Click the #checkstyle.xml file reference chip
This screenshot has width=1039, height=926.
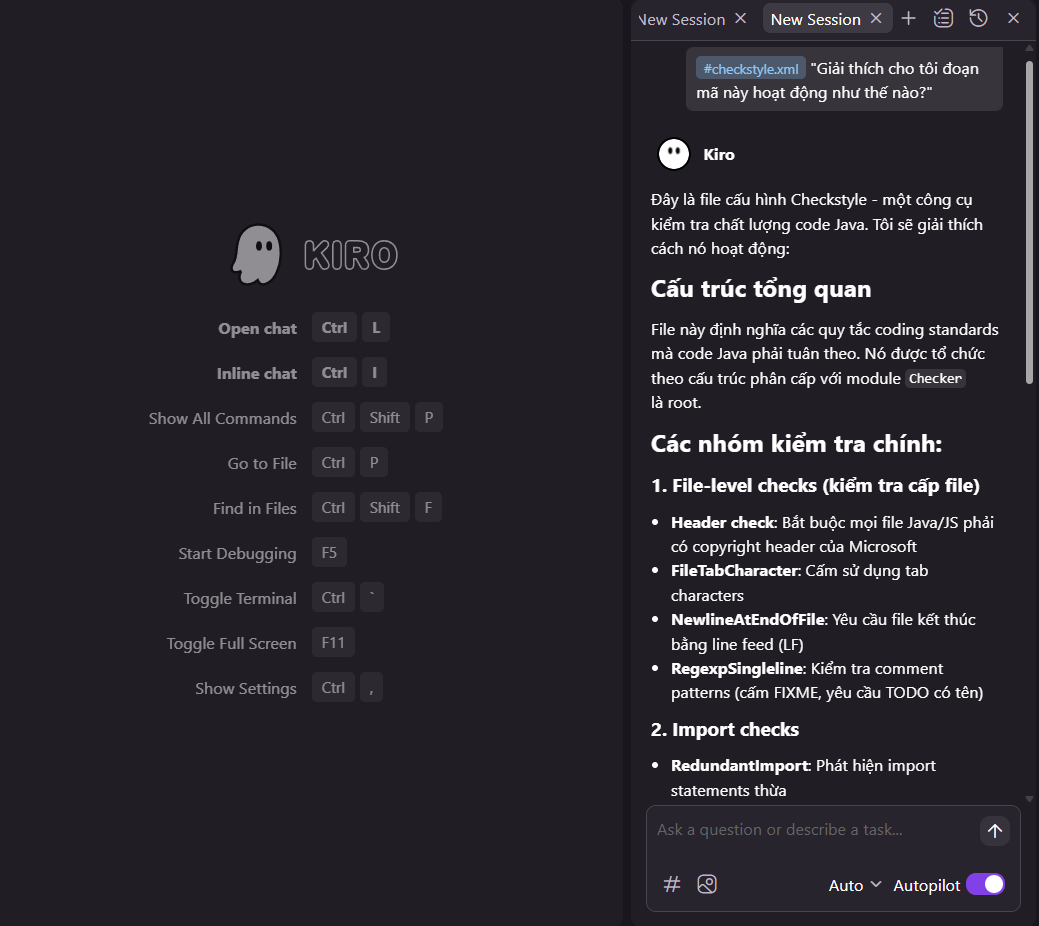751,69
